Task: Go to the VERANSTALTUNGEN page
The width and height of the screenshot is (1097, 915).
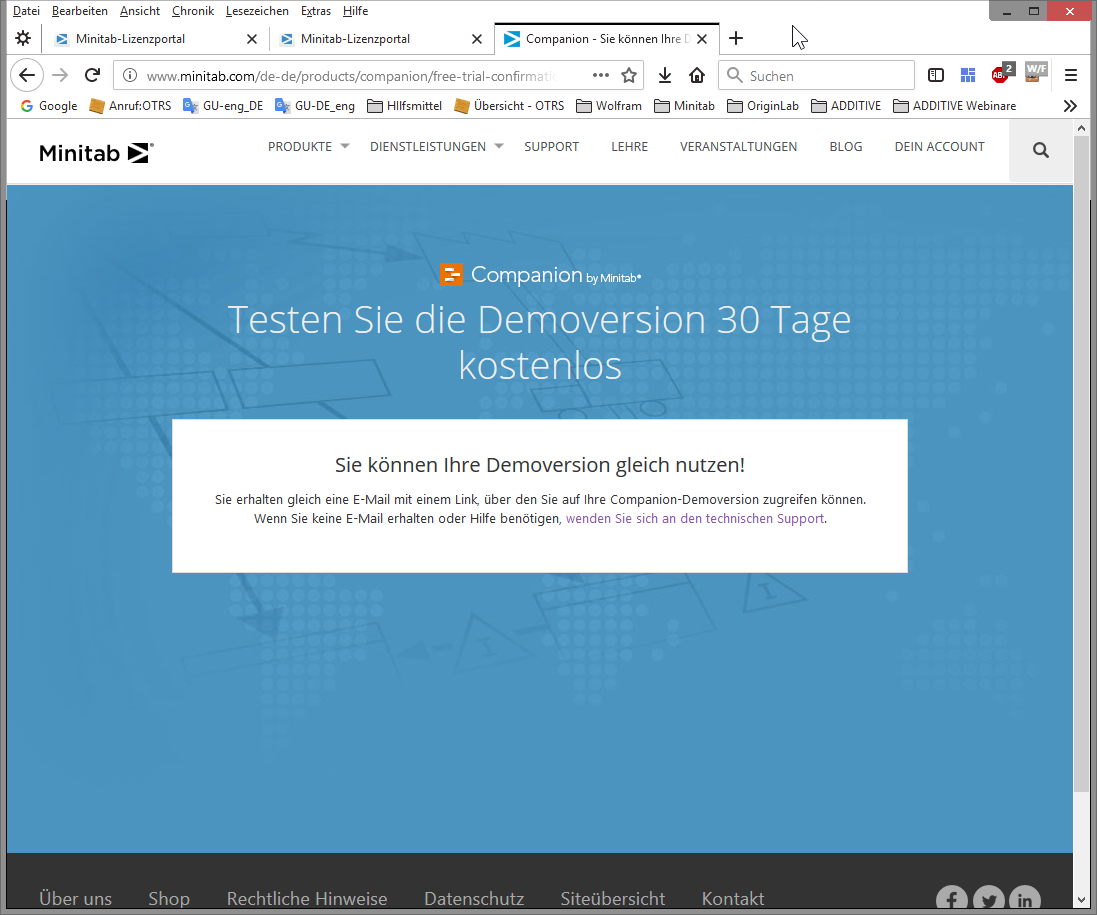Action: click(x=738, y=147)
